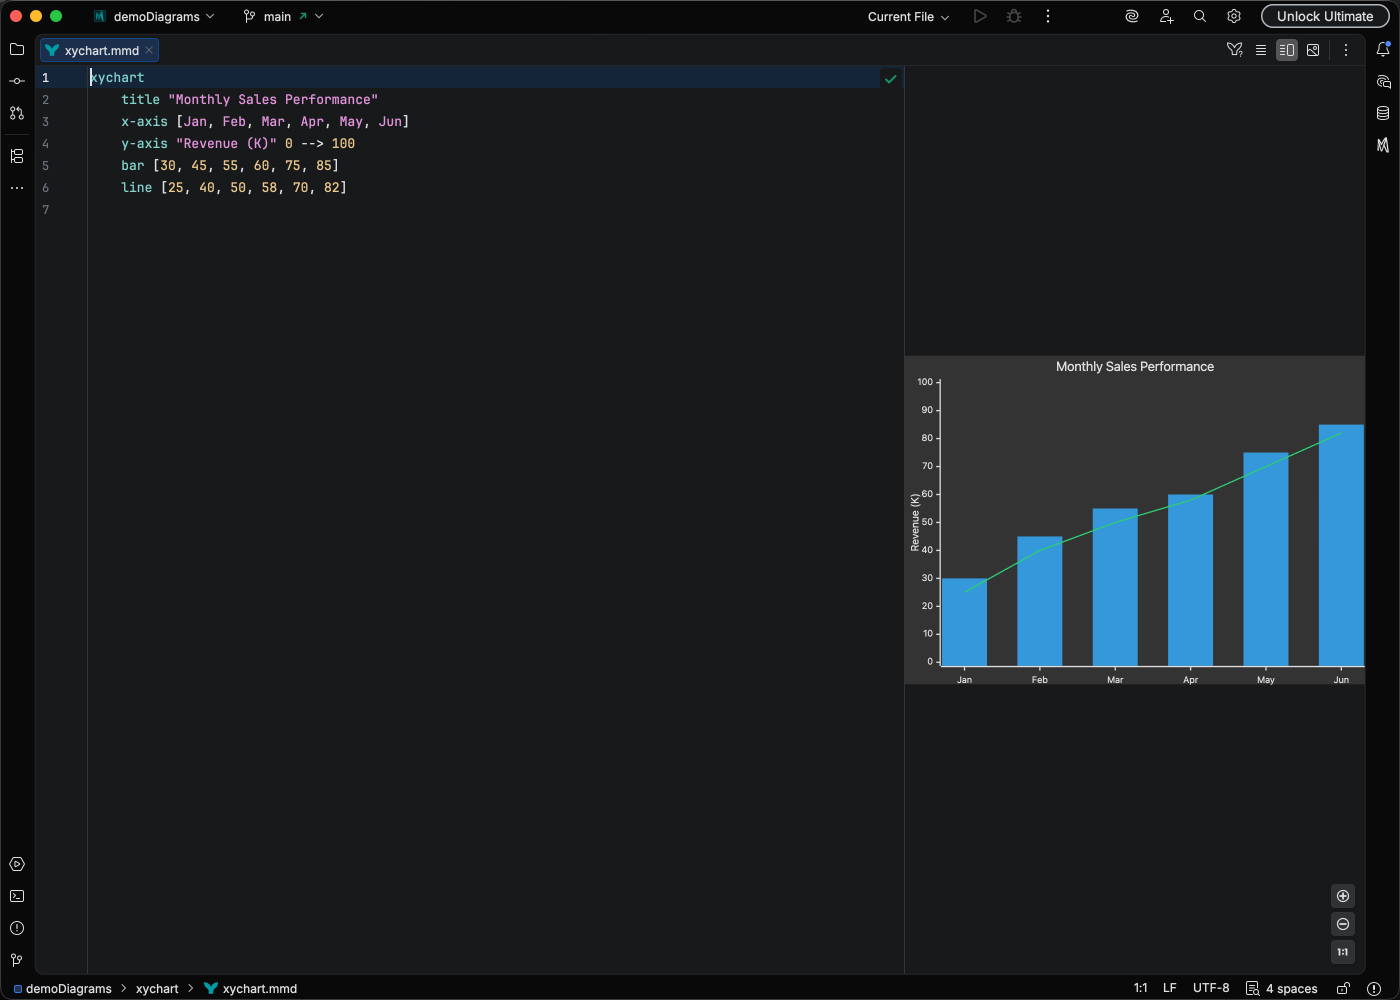Click the UTF-8 encoding in status bar
This screenshot has width=1400, height=1000.
(x=1210, y=988)
